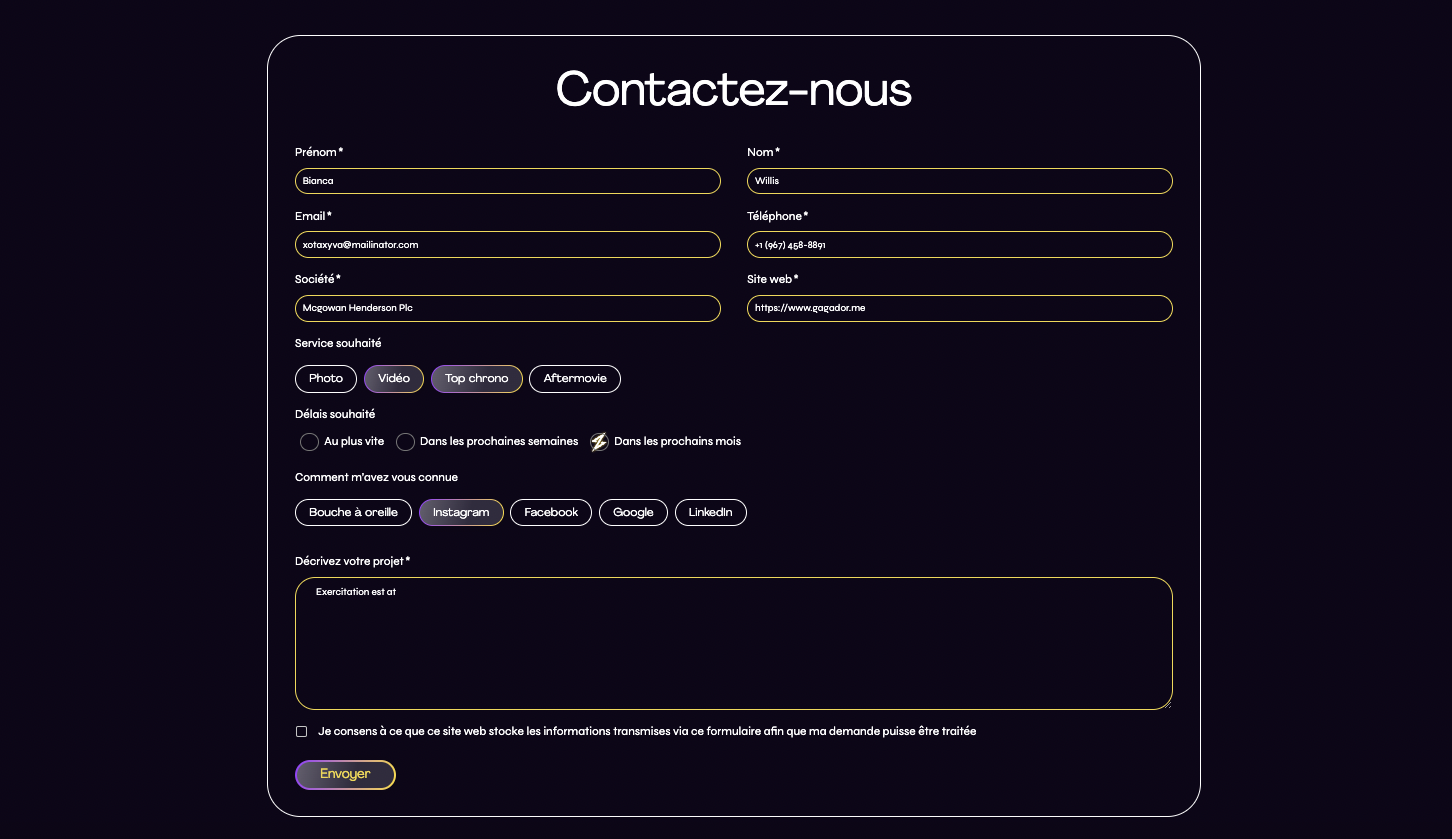
Task: Select the LinkedIn referral chip
Action: (x=711, y=512)
